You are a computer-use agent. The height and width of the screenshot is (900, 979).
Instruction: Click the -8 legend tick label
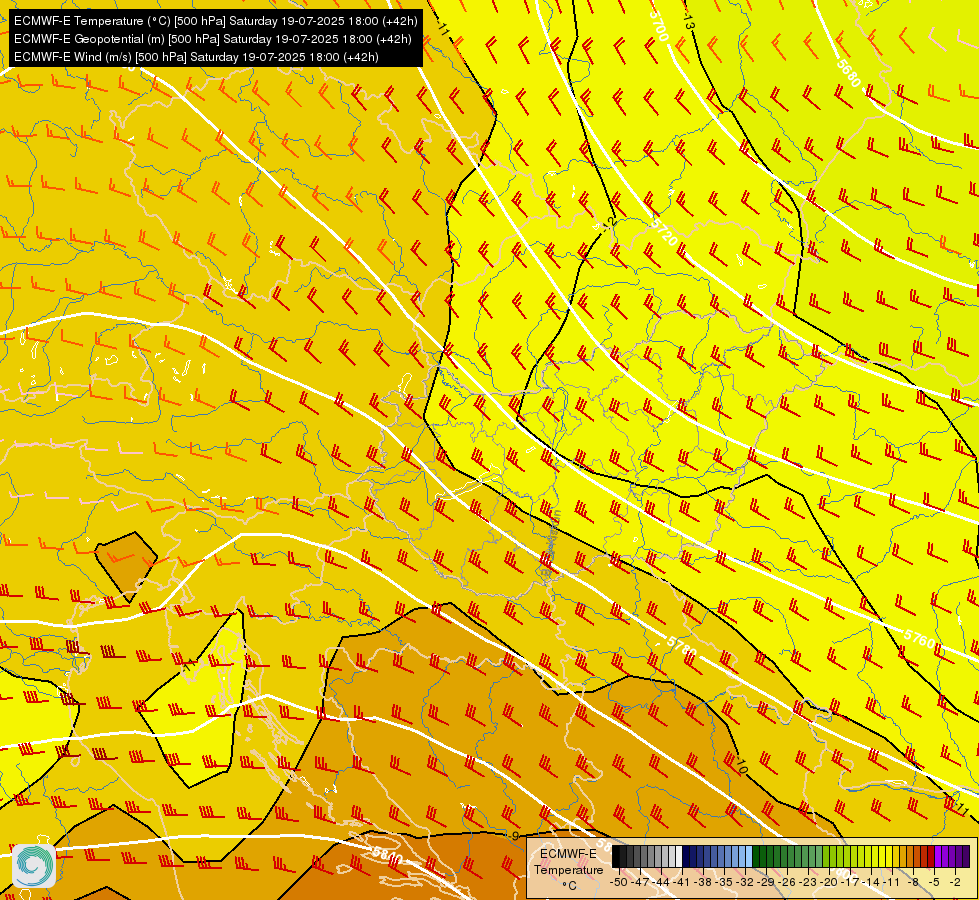(913, 882)
